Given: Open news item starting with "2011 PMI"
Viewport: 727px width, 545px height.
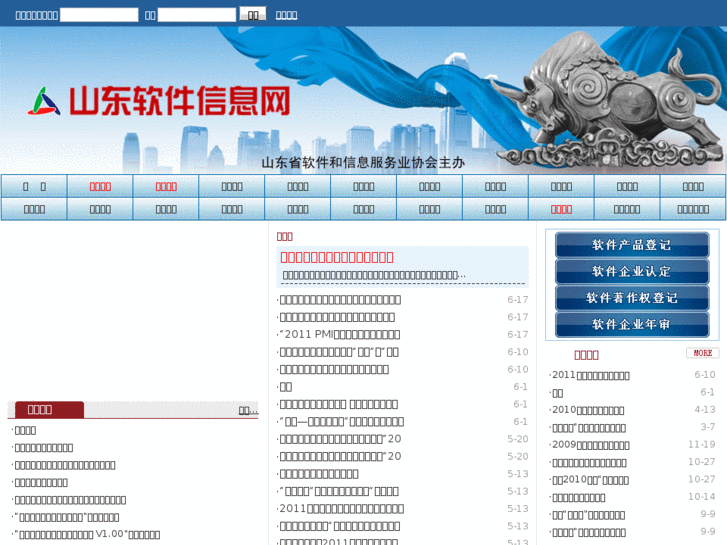Looking at the screenshot, I should pyautogui.click(x=340, y=334).
